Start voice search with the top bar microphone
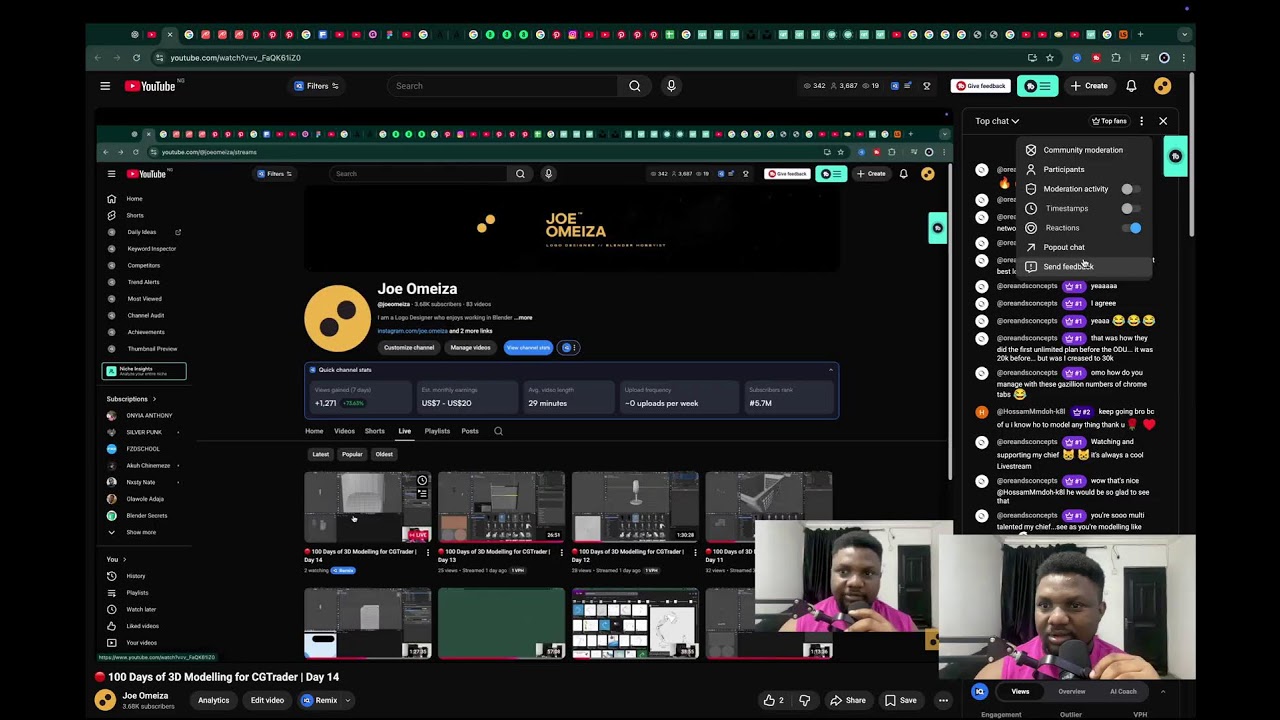 [x=671, y=86]
